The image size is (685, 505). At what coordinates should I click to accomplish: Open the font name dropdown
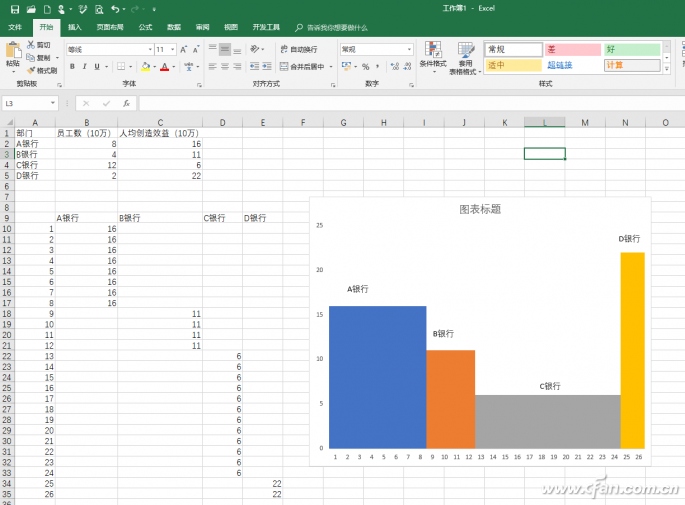click(x=150, y=49)
